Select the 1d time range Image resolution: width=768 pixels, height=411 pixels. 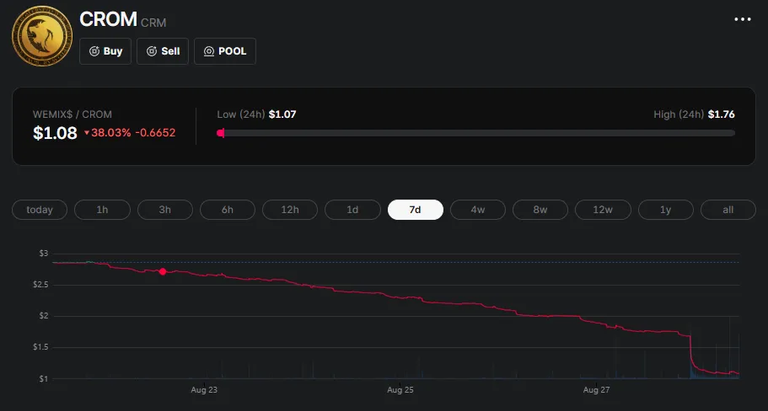coord(353,210)
